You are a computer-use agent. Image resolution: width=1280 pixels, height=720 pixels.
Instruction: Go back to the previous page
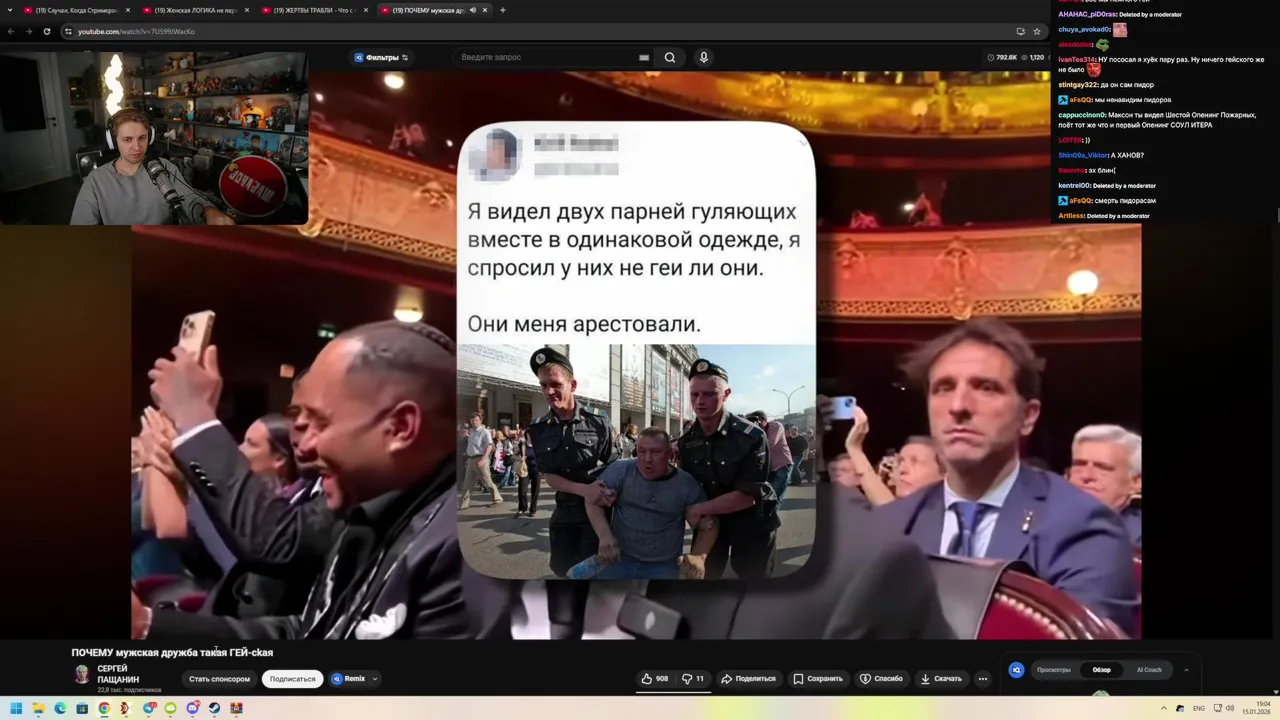coord(11,31)
